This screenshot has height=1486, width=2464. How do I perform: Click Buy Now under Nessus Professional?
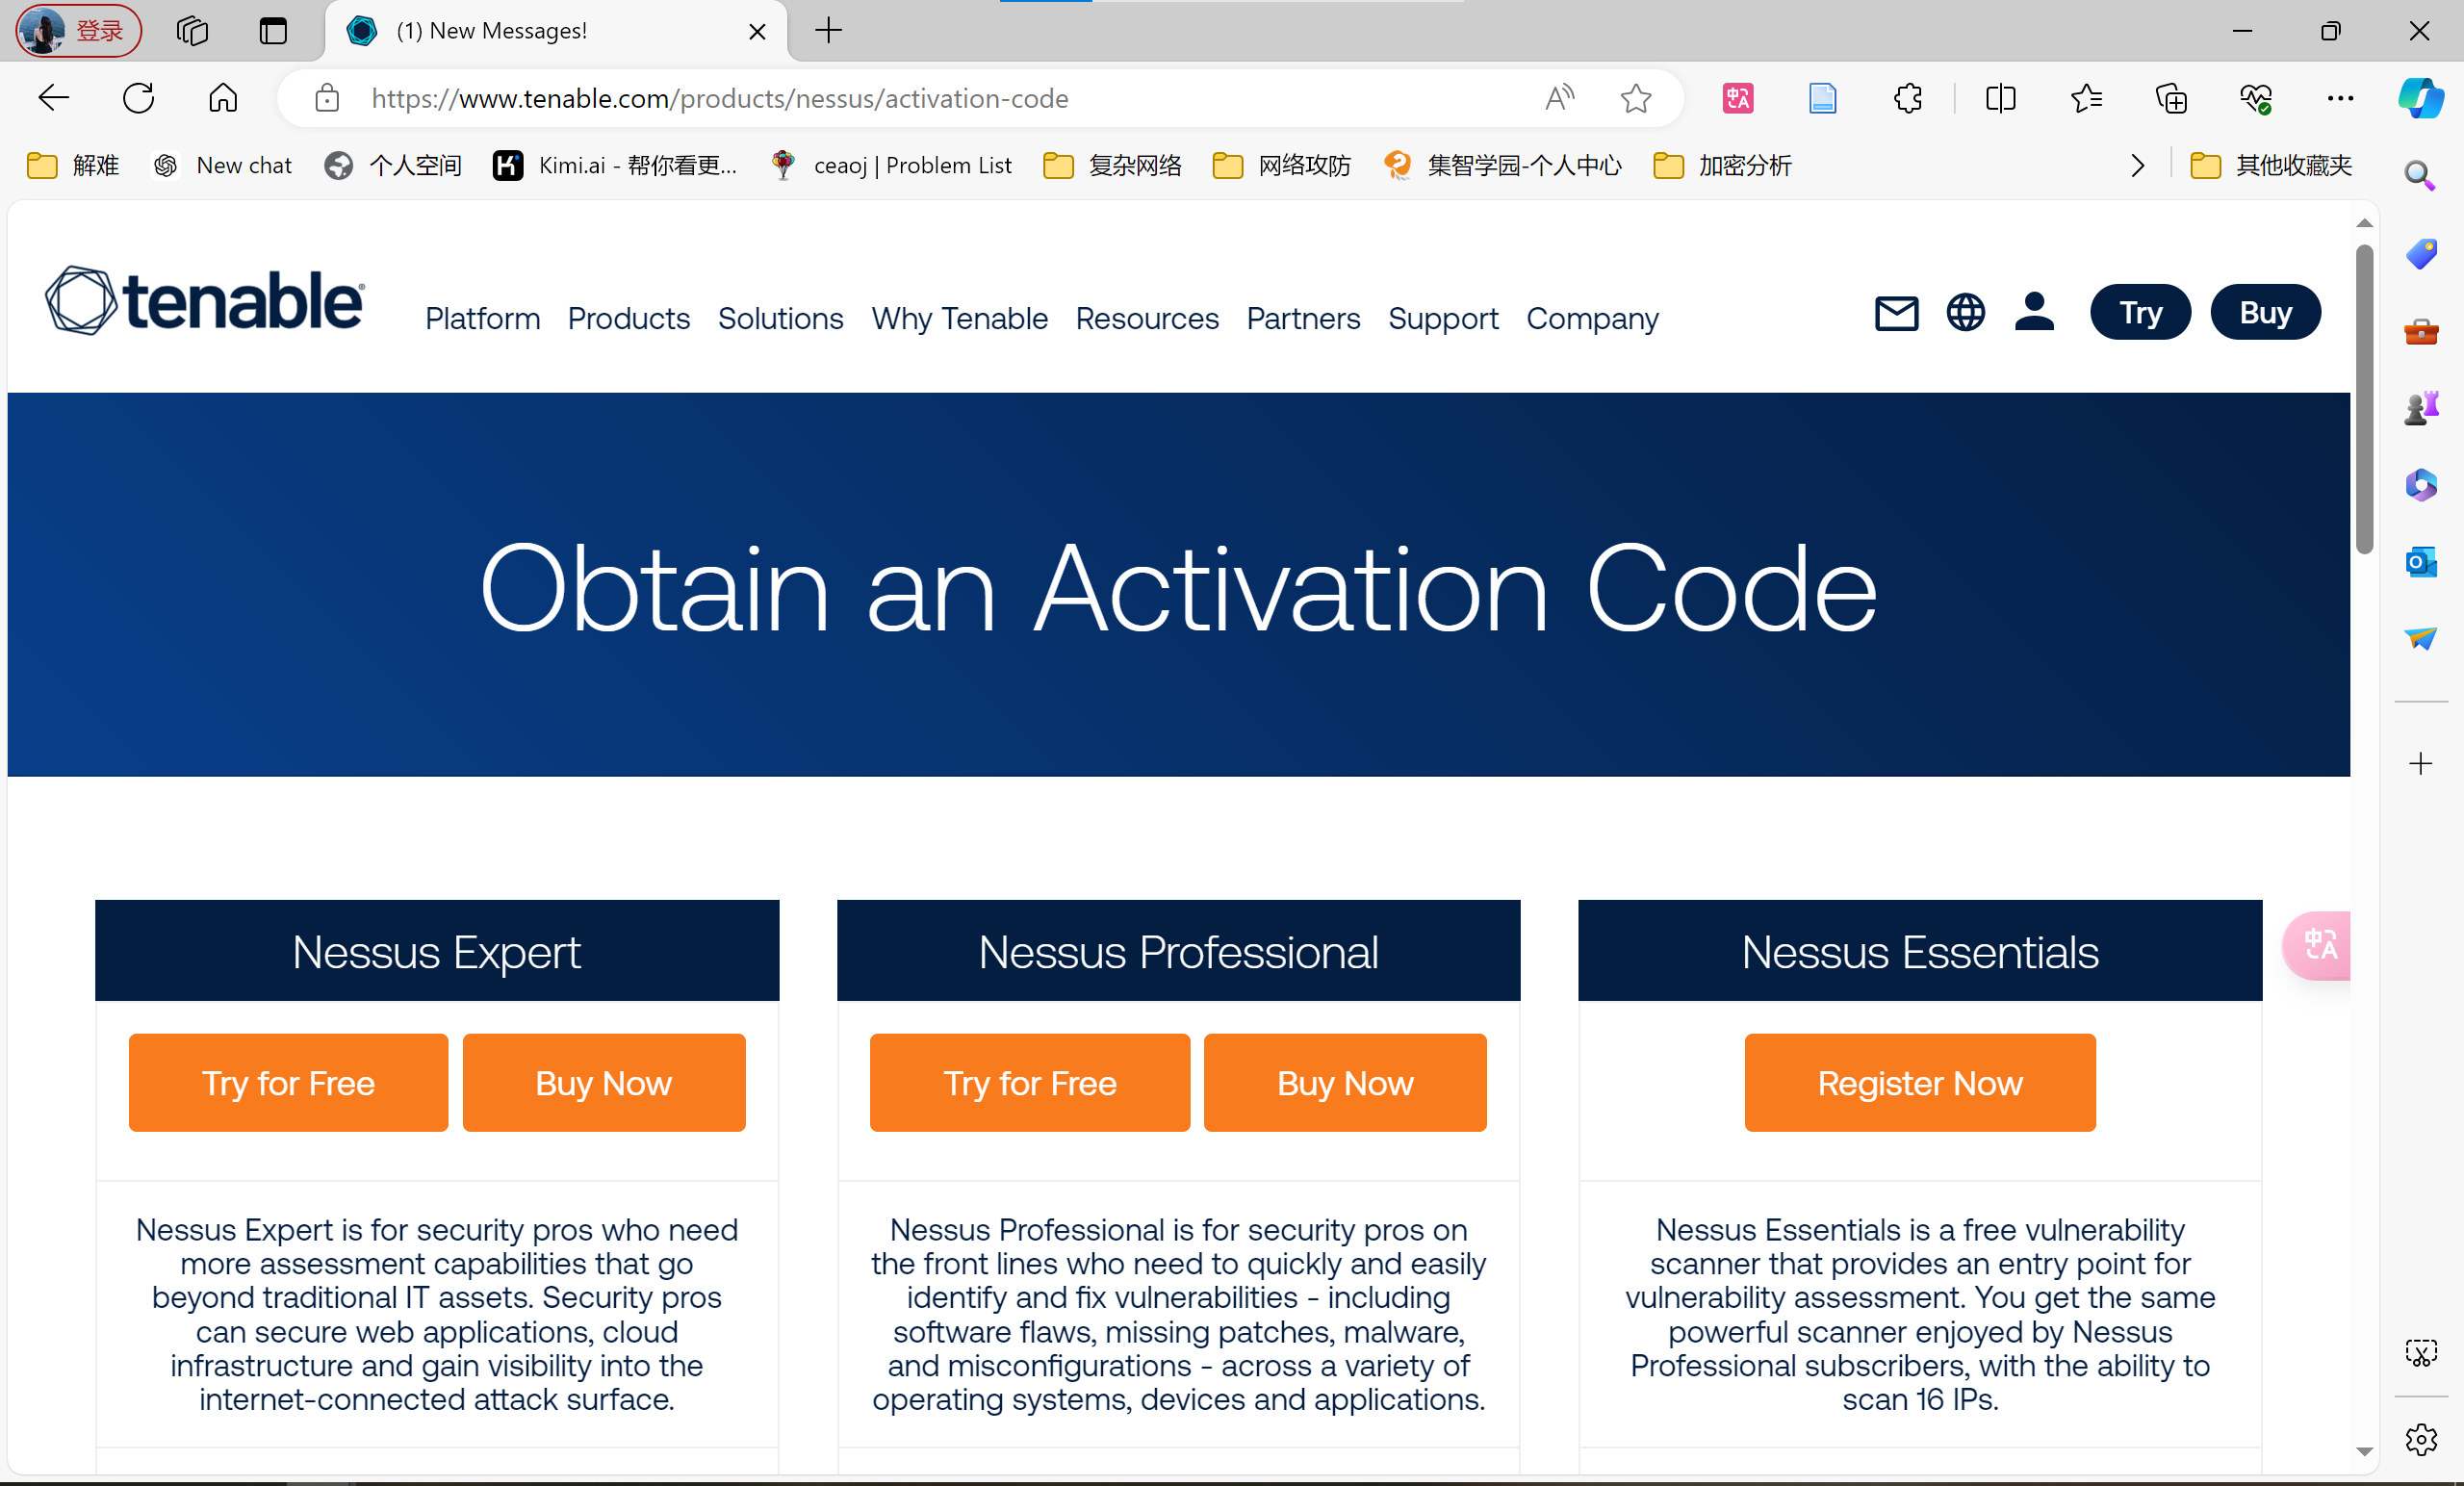[1344, 1083]
